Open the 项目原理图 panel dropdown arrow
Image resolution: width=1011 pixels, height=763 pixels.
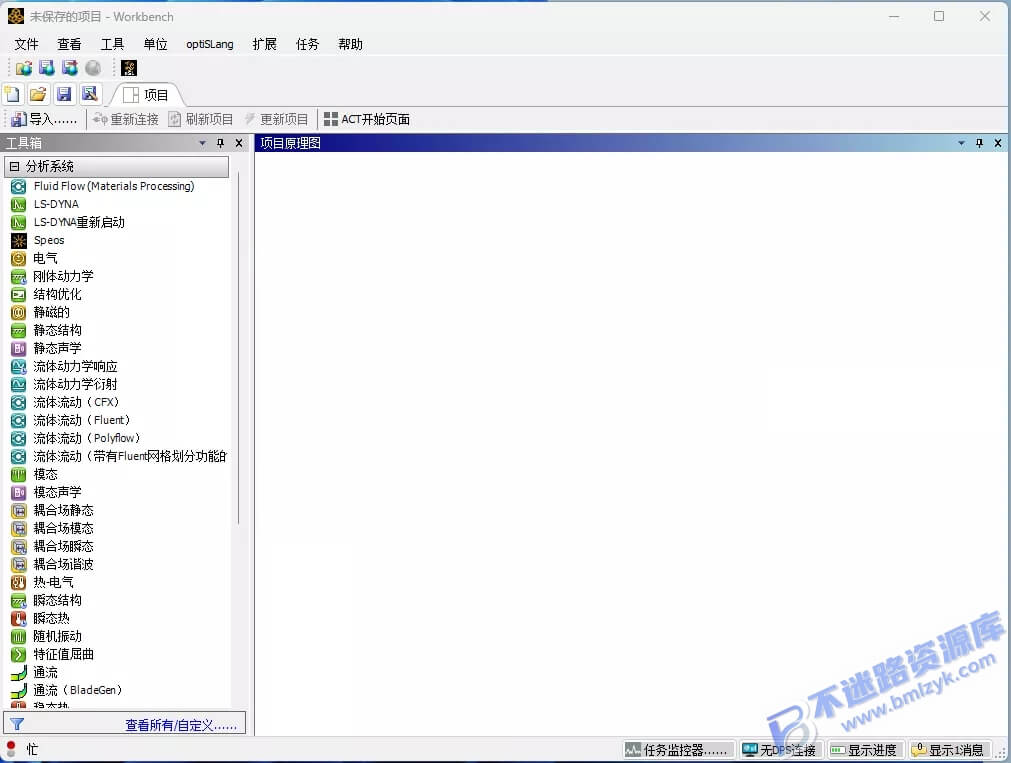961,143
